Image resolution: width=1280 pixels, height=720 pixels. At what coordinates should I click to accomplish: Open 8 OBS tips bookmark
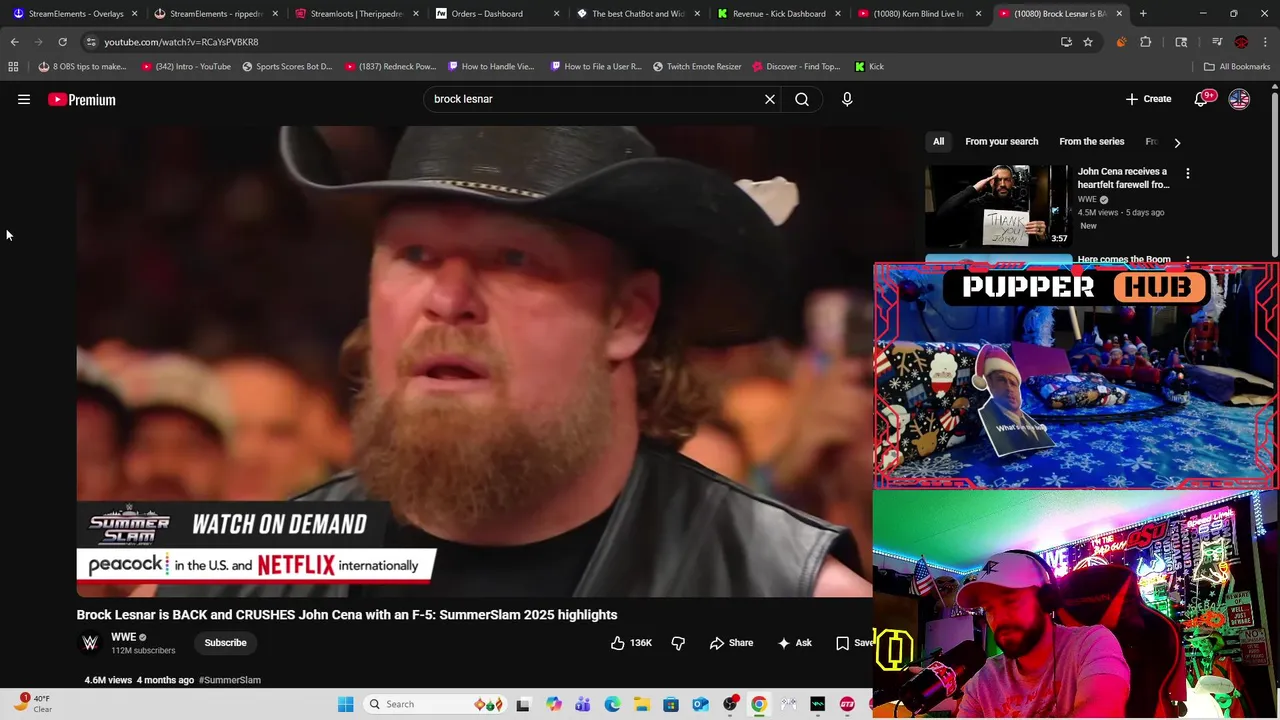click(x=82, y=67)
